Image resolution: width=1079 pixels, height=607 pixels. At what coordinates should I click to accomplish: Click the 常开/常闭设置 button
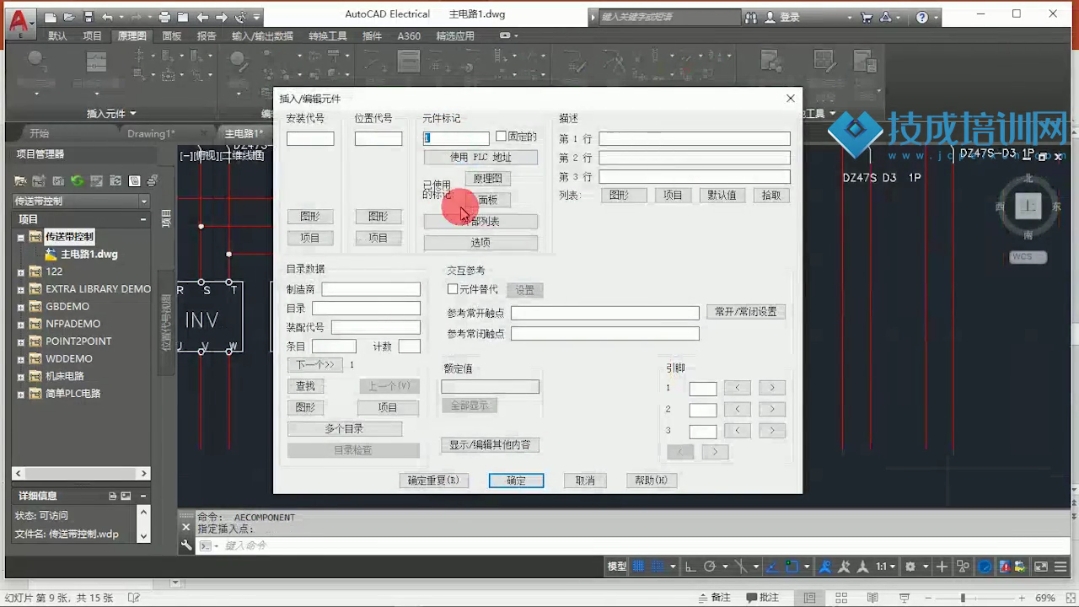coord(745,312)
